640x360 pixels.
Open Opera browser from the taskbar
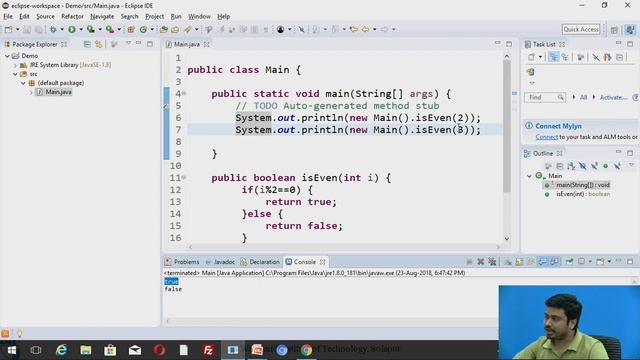pyautogui.click(x=160, y=350)
